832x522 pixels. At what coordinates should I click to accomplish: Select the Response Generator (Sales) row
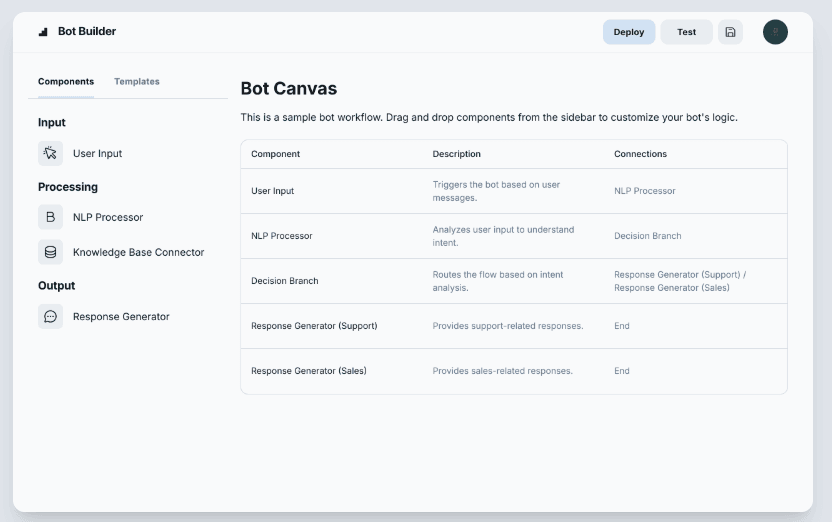[x=513, y=371]
